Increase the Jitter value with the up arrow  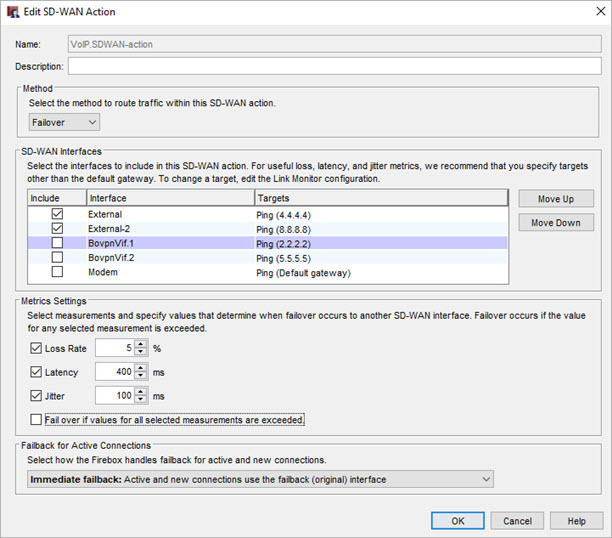click(x=141, y=392)
